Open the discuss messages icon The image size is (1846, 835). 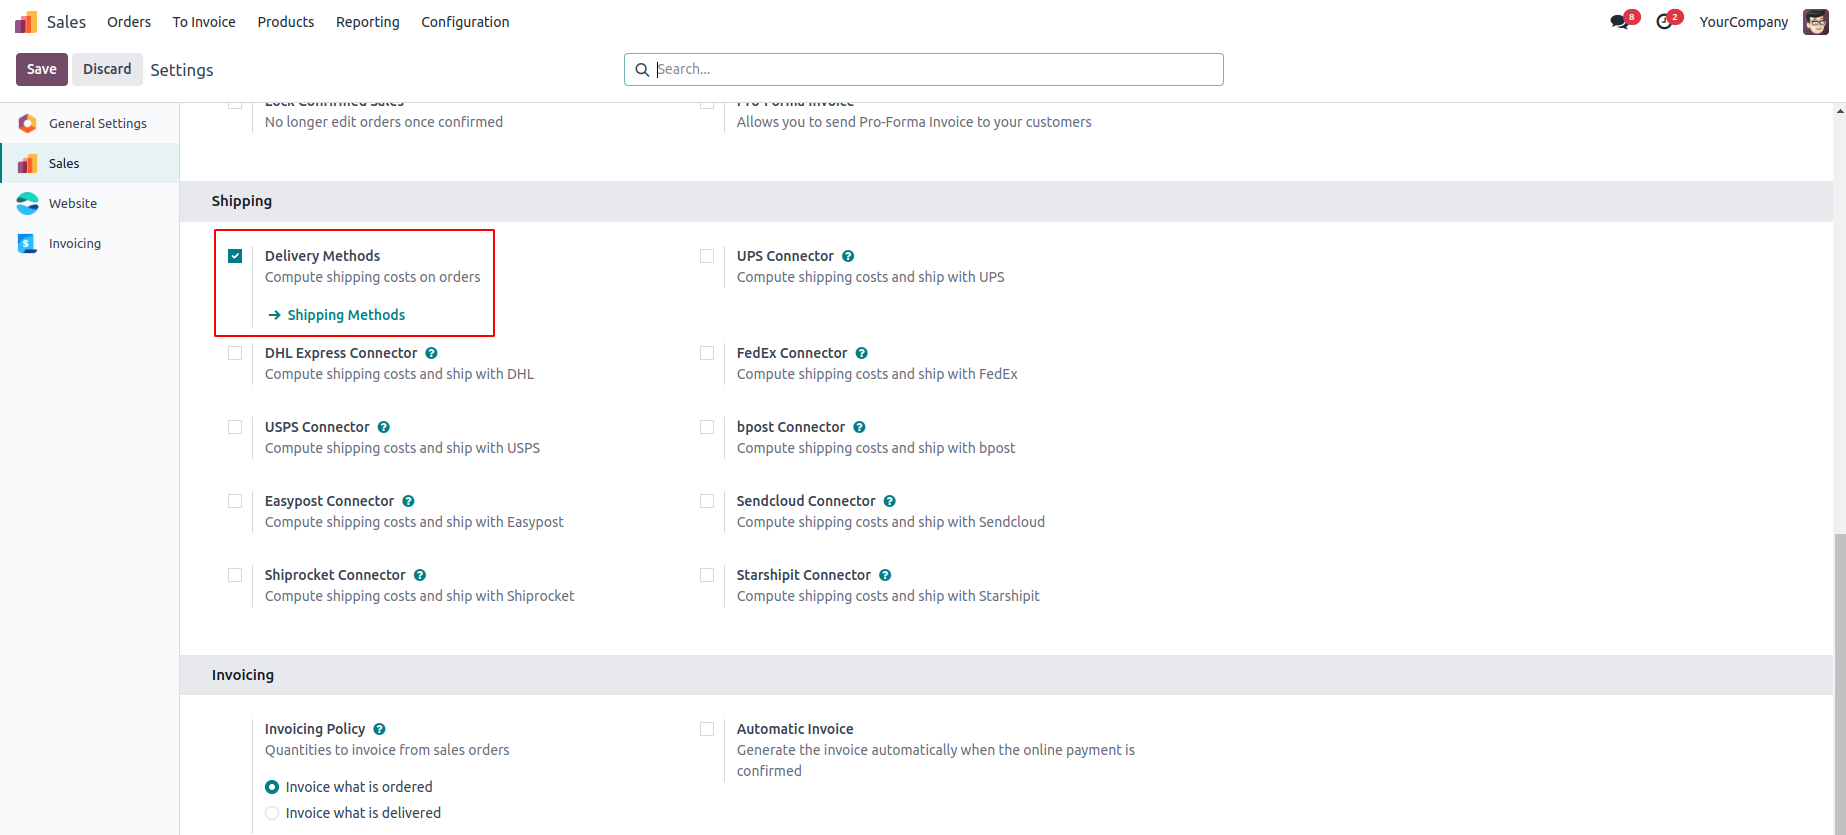click(1619, 22)
